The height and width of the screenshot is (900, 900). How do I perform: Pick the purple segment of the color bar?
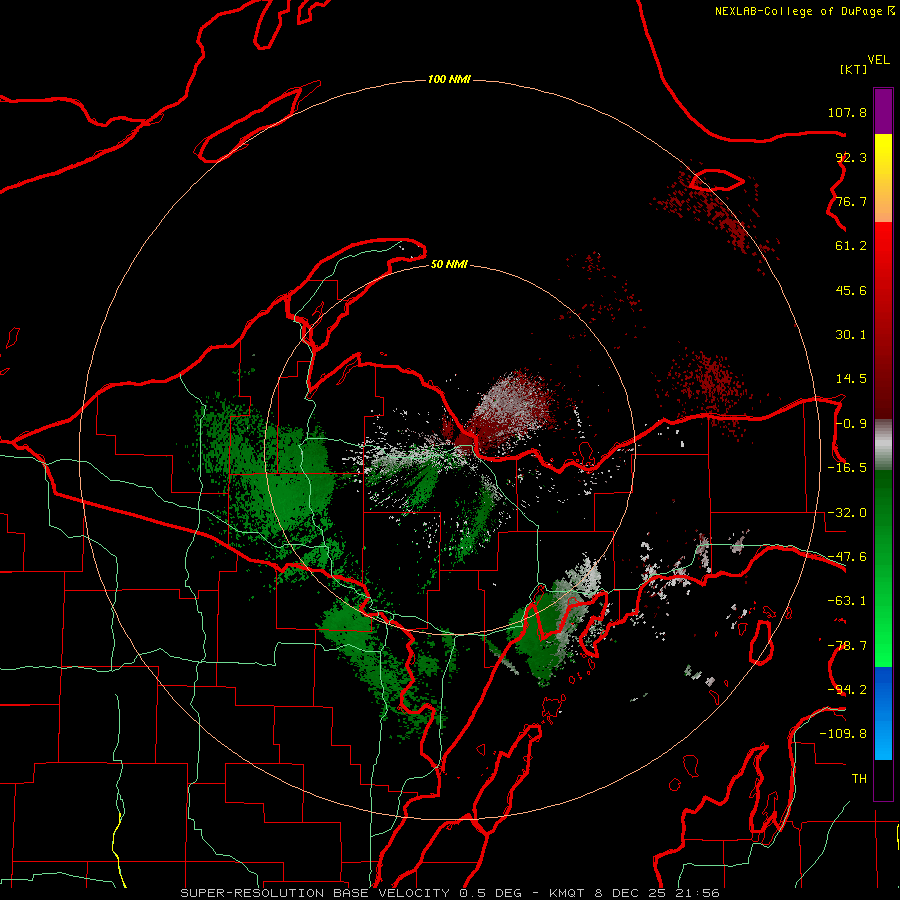click(x=883, y=111)
